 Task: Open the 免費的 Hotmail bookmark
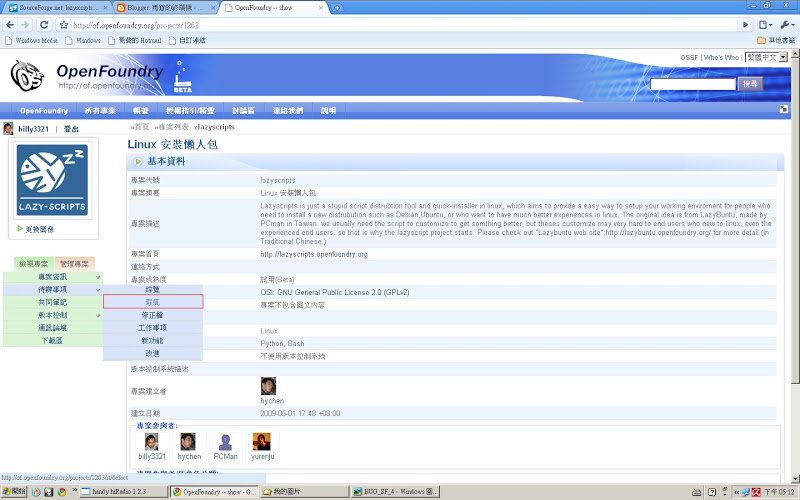tap(135, 40)
